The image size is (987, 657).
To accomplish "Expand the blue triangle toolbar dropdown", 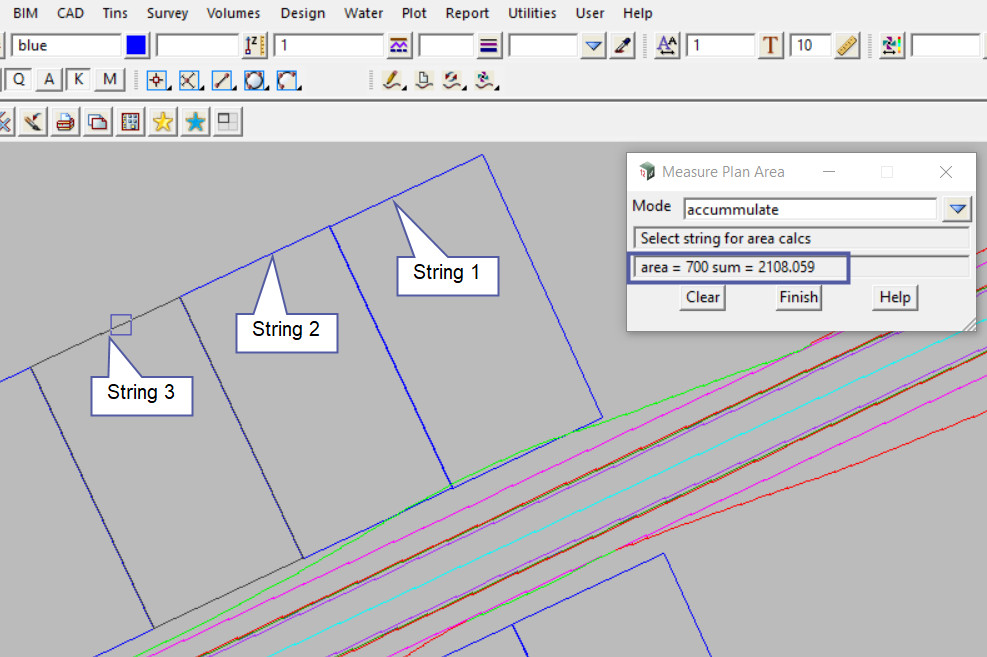I will point(594,46).
